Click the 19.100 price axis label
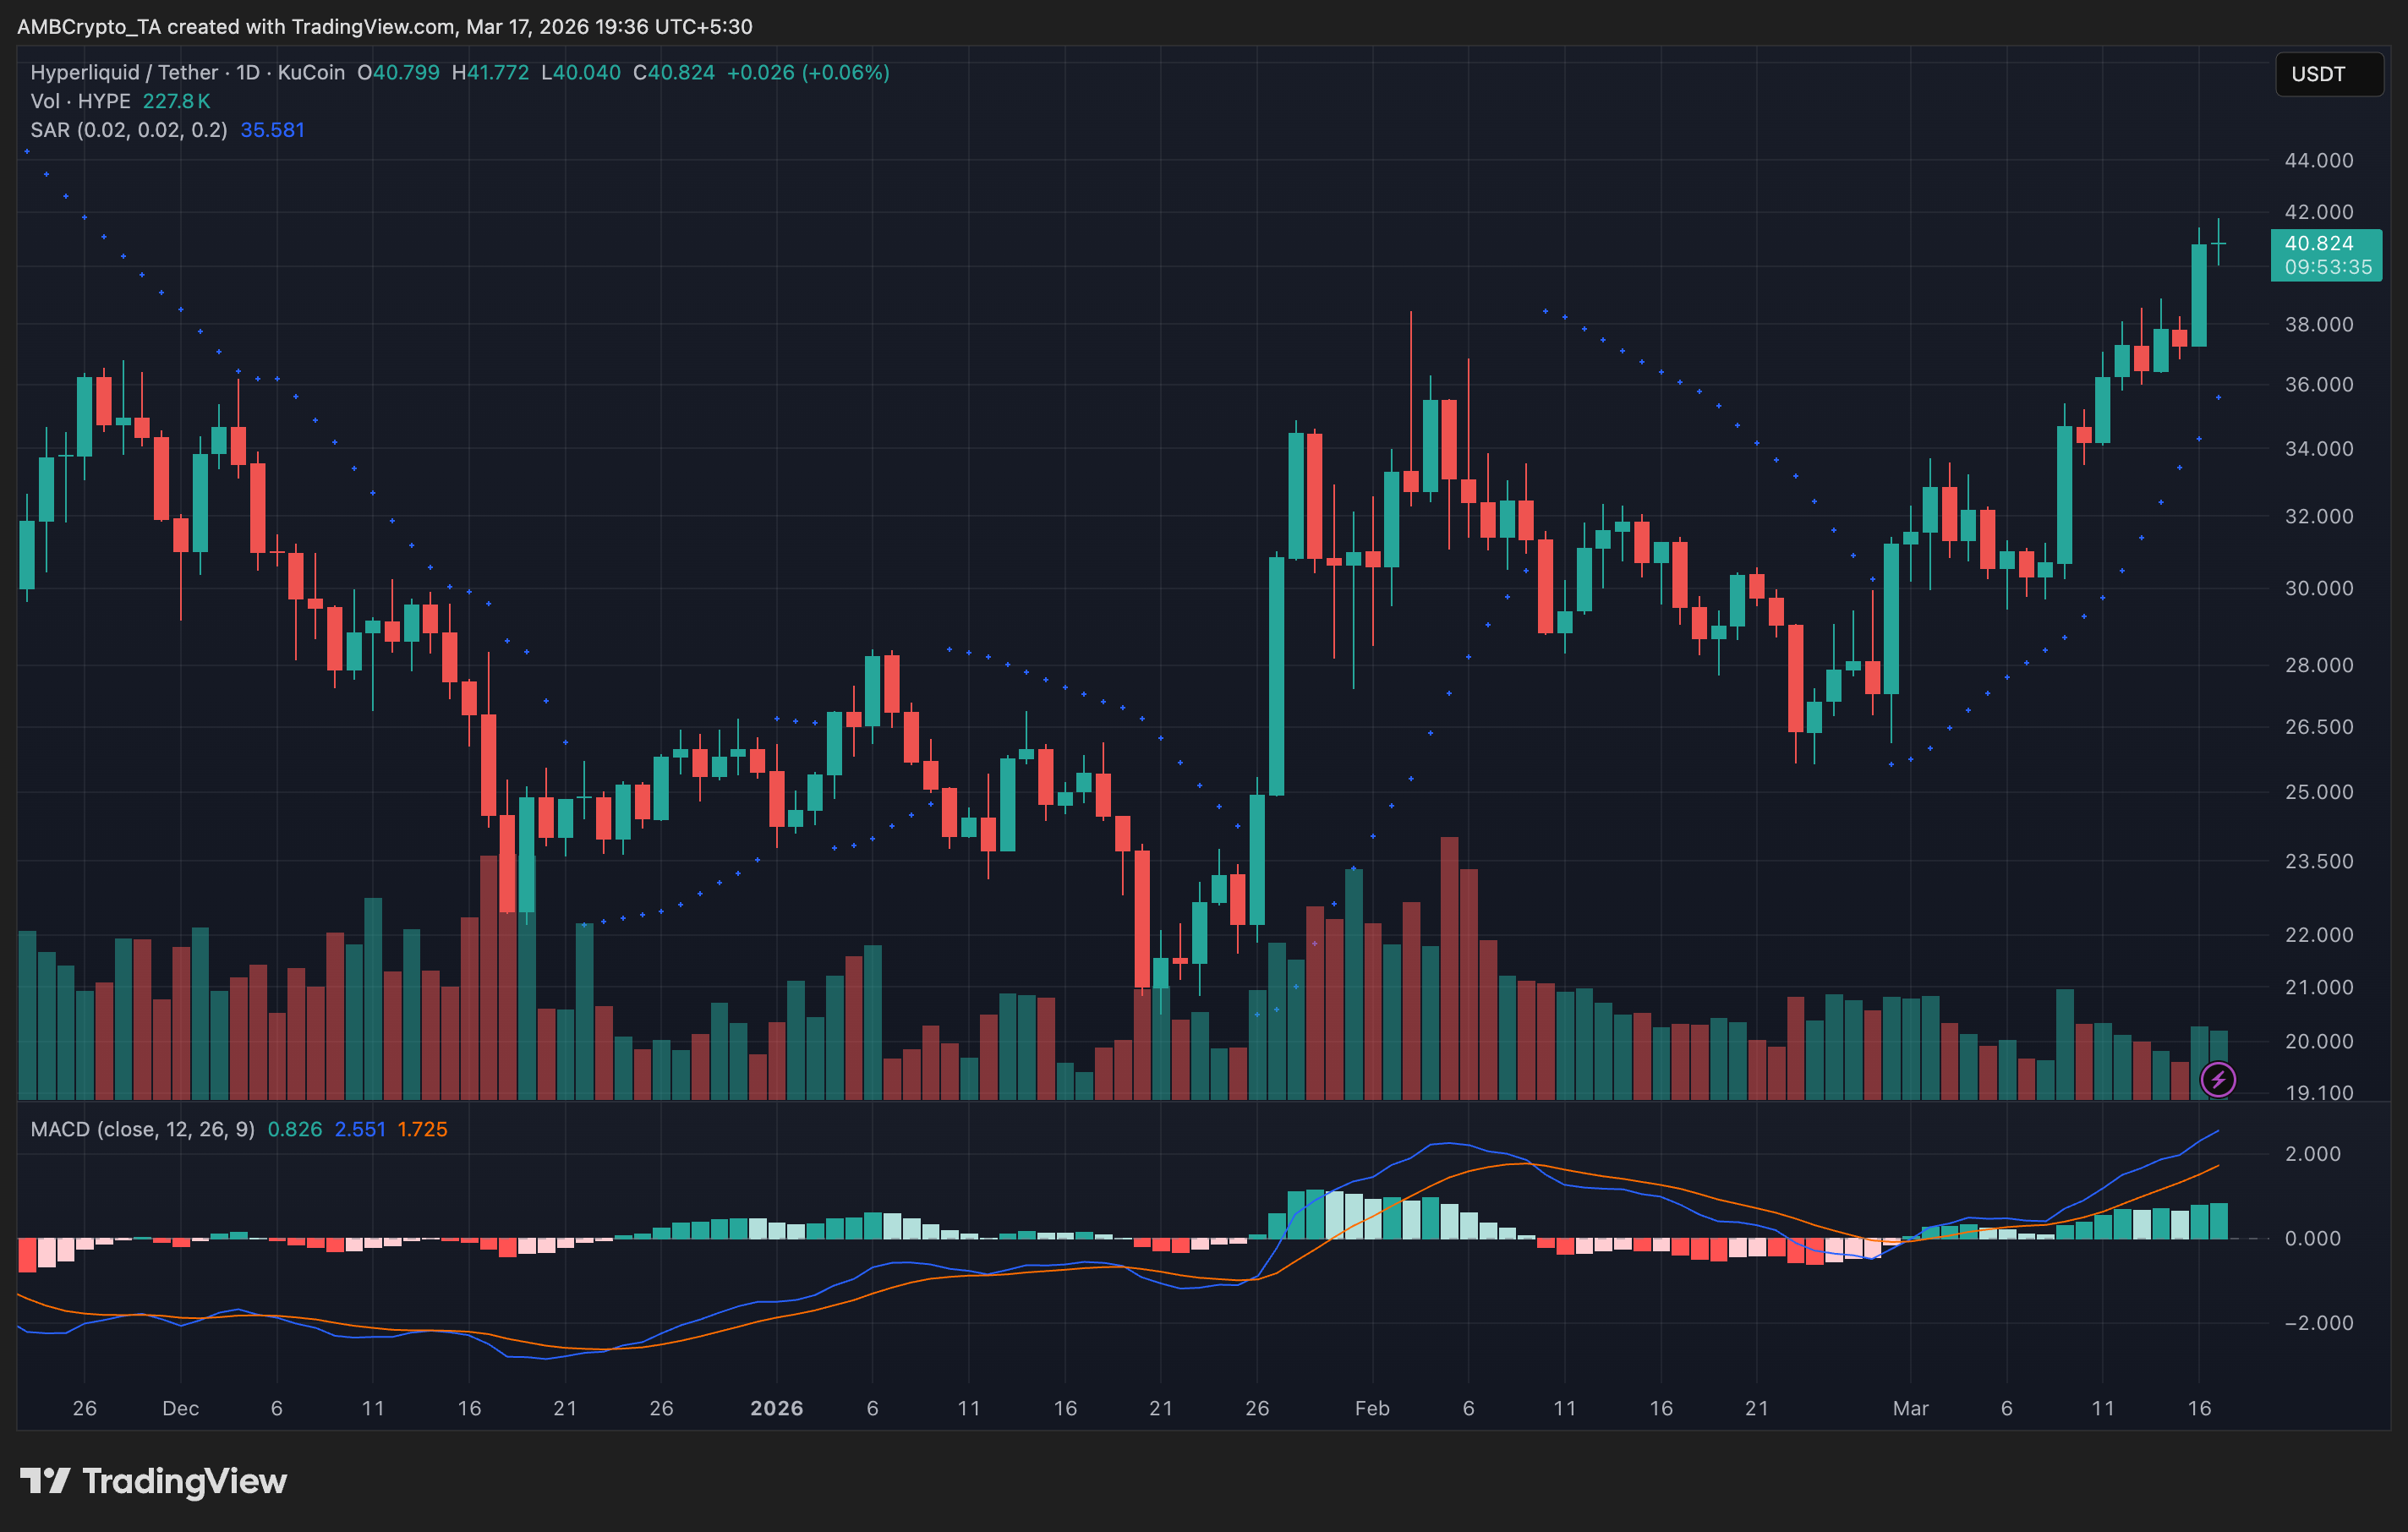The height and width of the screenshot is (1532, 2408). (2318, 1092)
